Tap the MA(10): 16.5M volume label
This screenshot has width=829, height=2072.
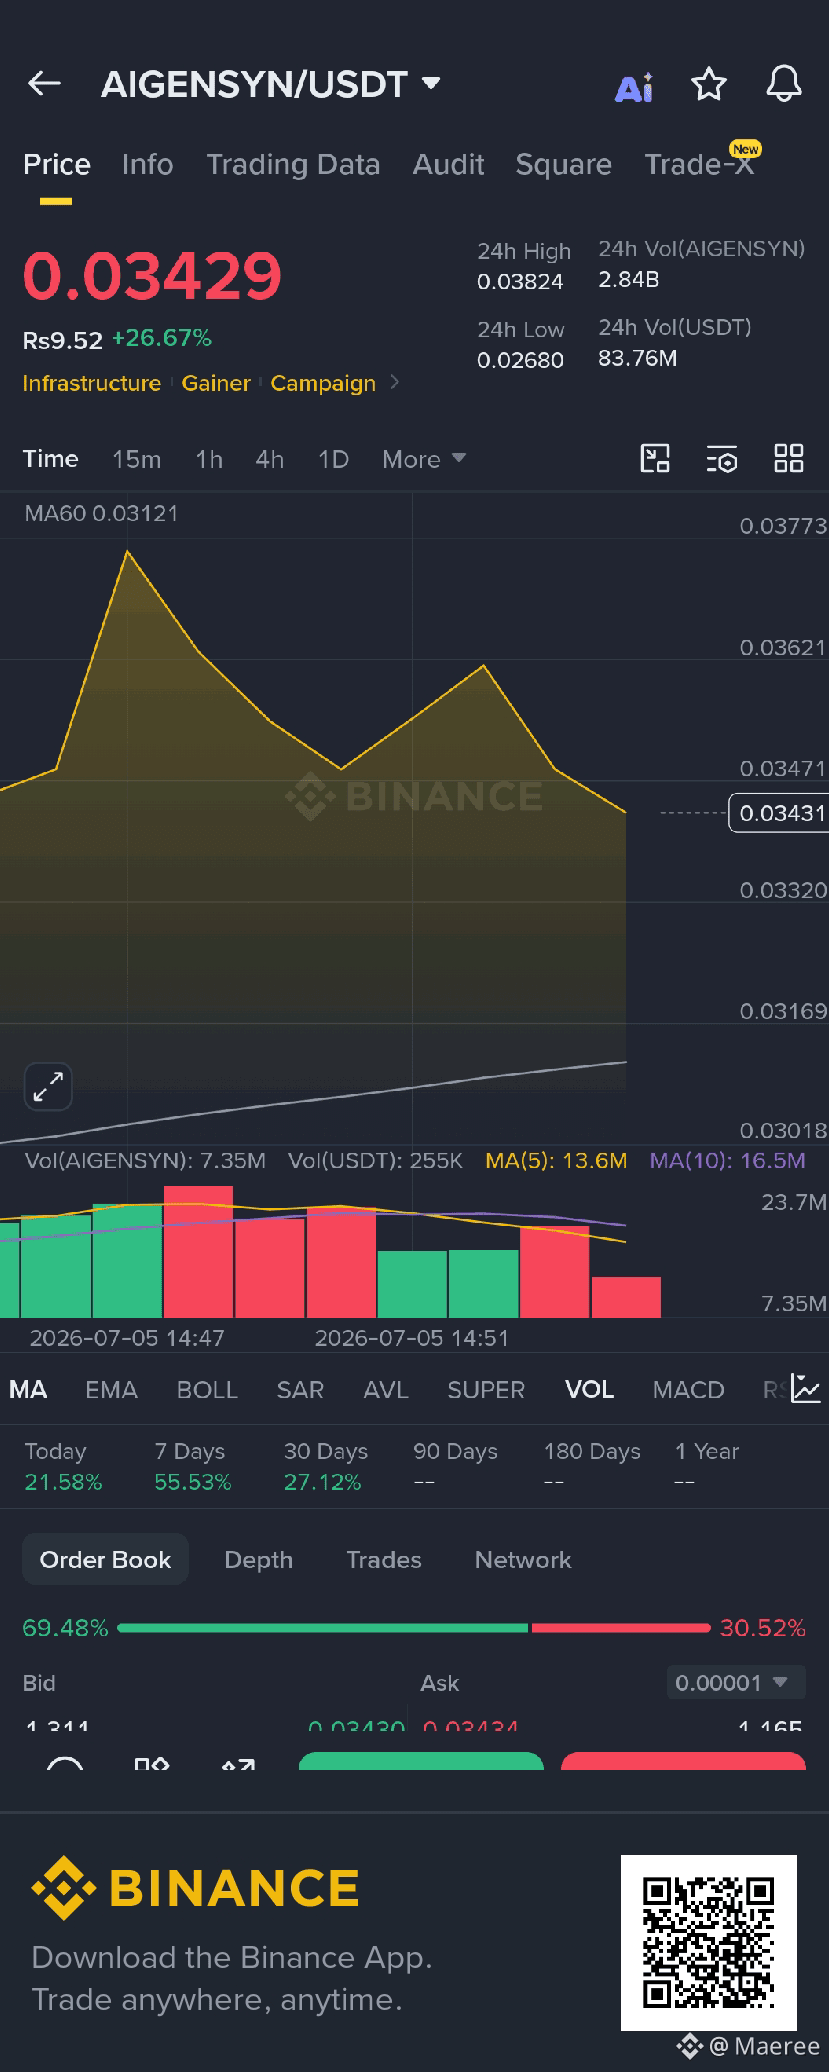[727, 1160]
